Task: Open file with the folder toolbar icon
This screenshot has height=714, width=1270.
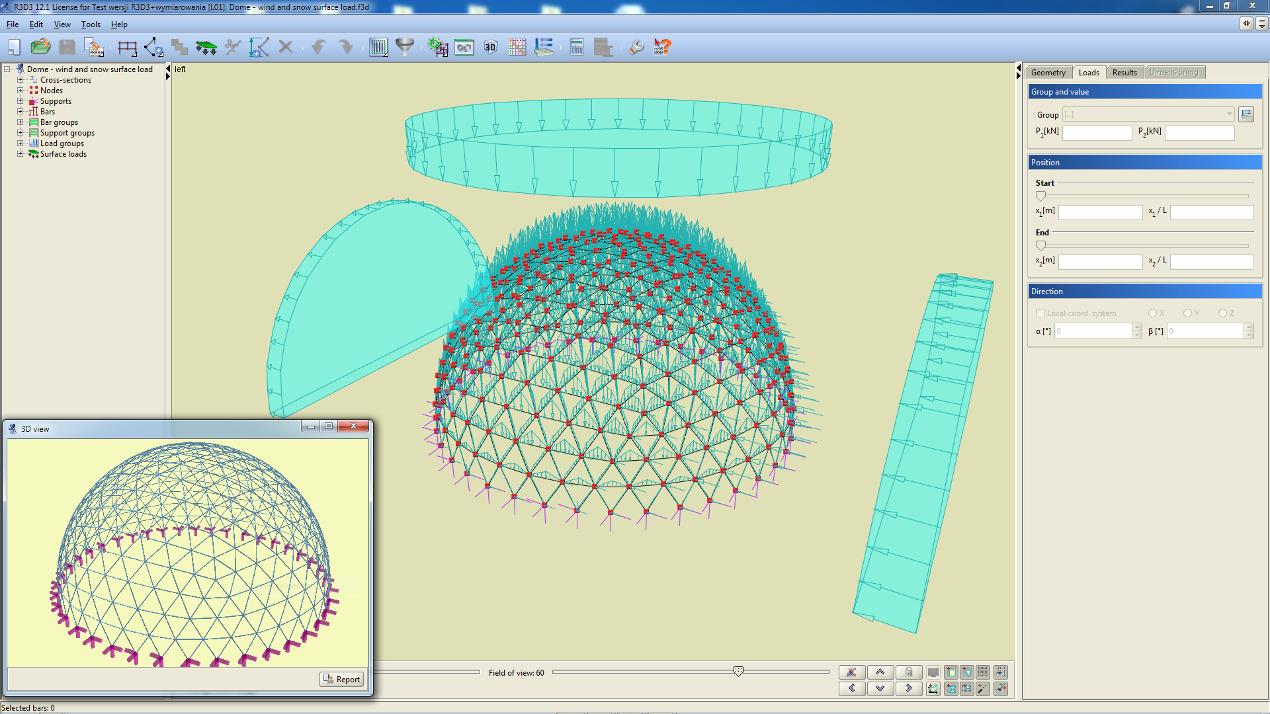Action: (x=40, y=46)
